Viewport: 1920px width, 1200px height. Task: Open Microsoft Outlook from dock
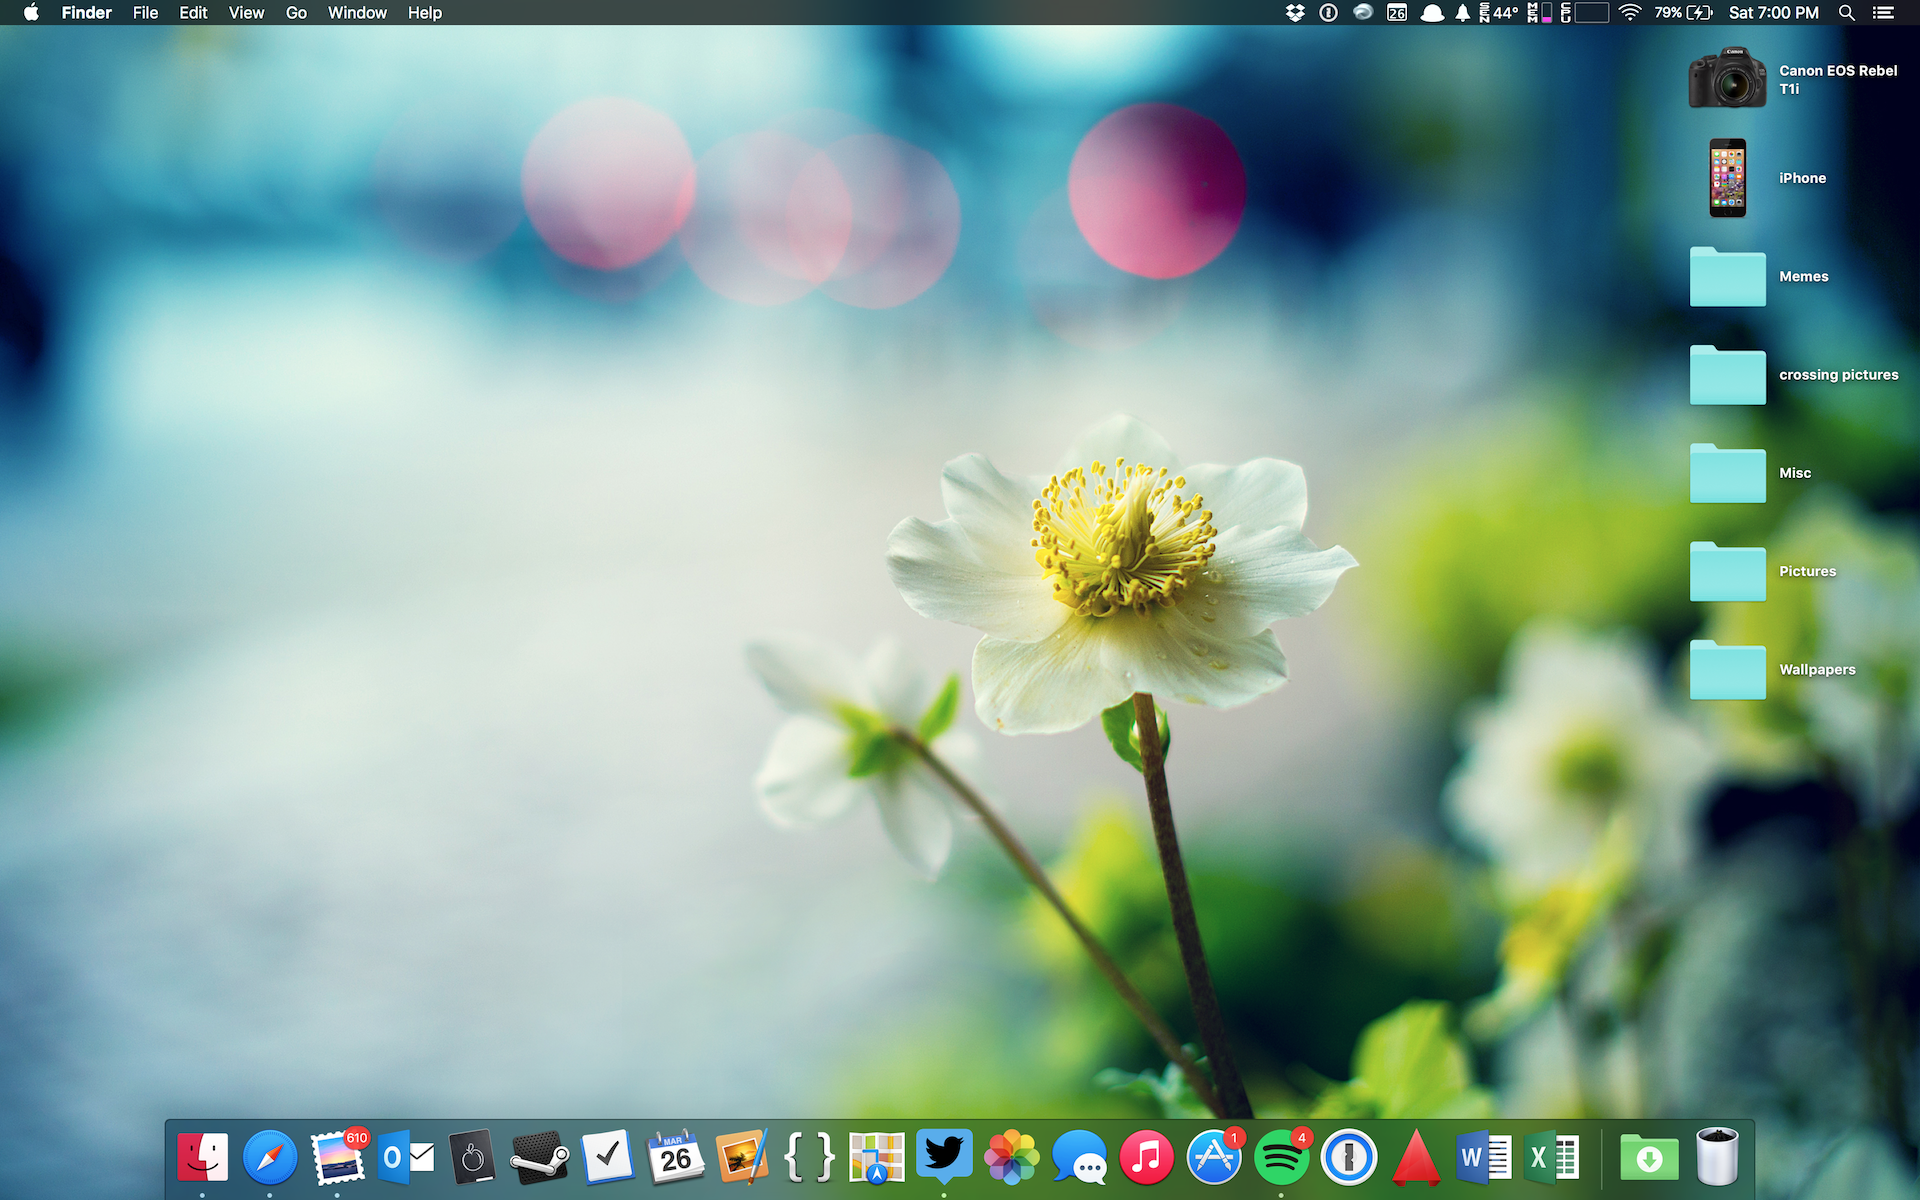pyautogui.click(x=406, y=1158)
